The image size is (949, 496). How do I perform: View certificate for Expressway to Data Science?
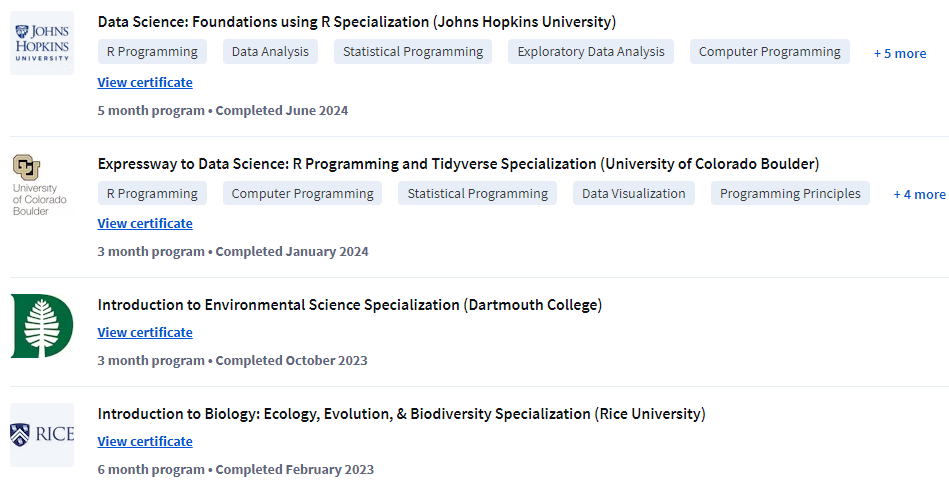click(145, 223)
